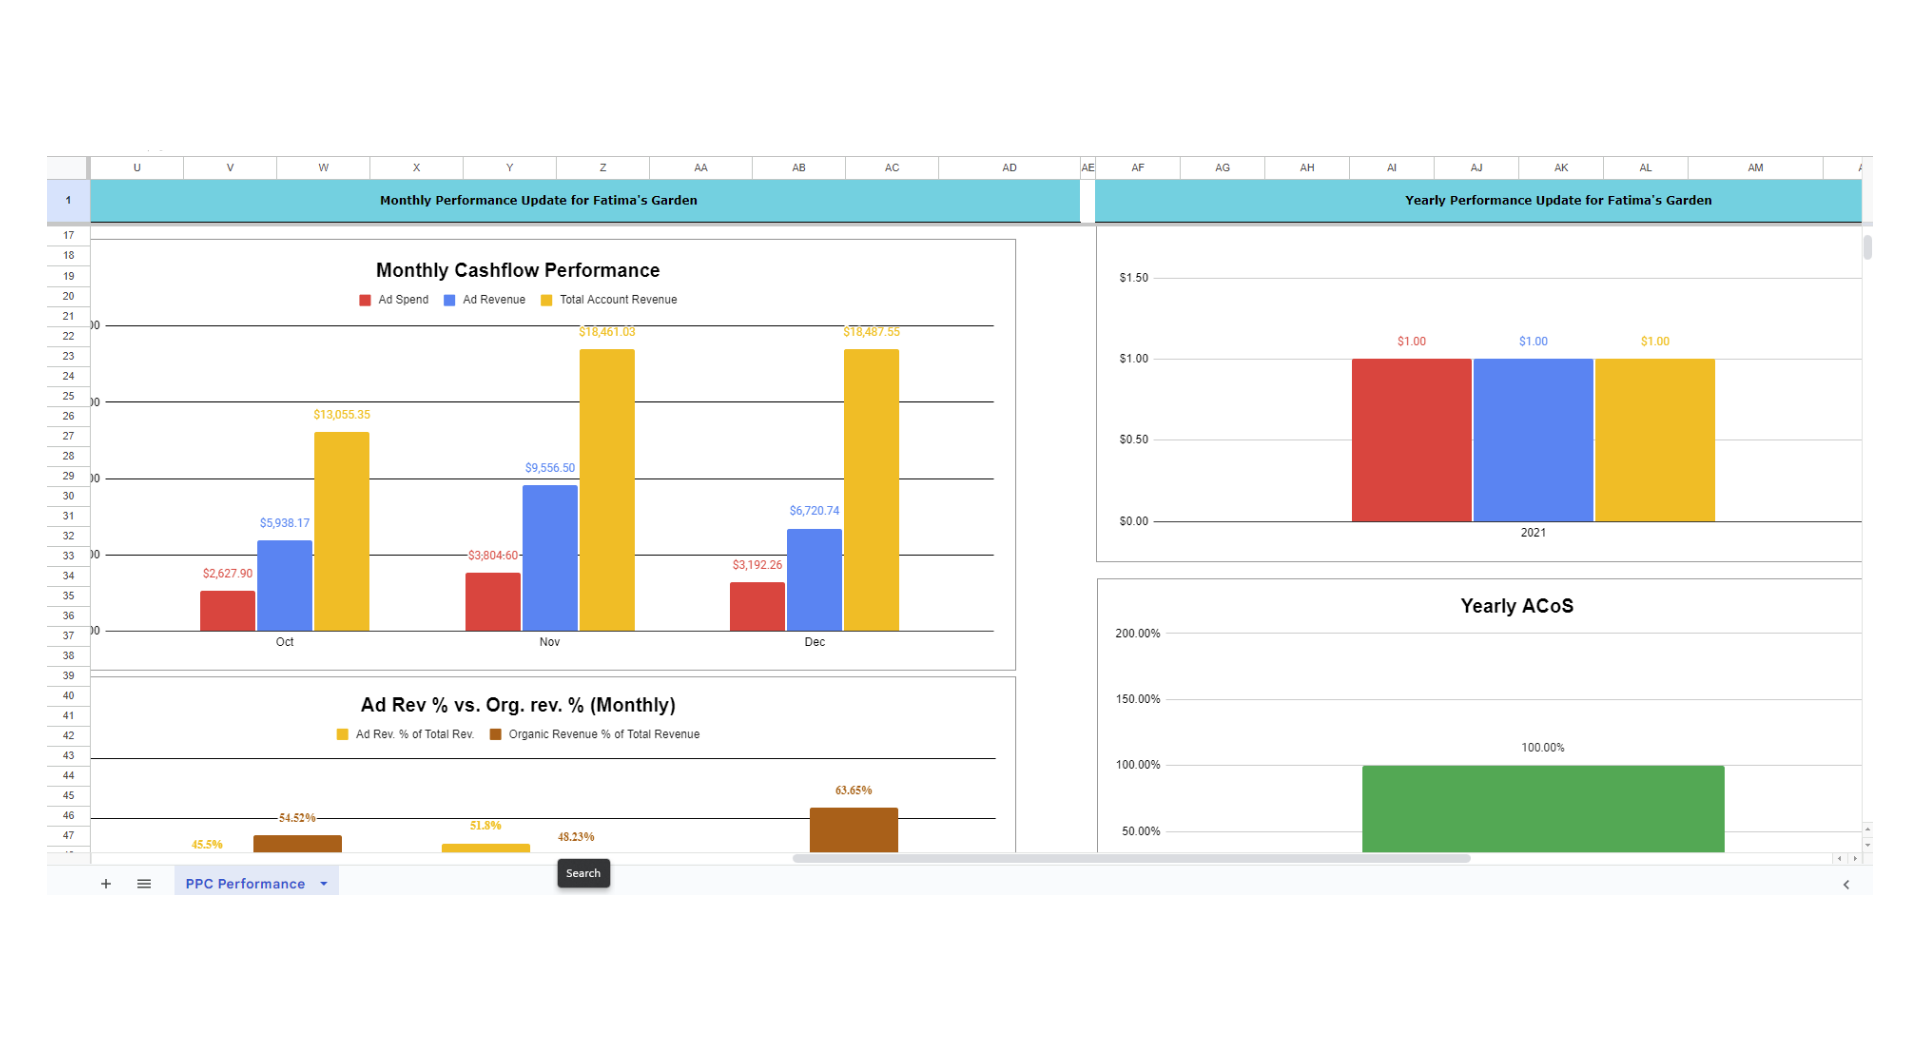Click red Ad Spend legend swatch
Screen dimensions: 1920x1045
(x=365, y=300)
